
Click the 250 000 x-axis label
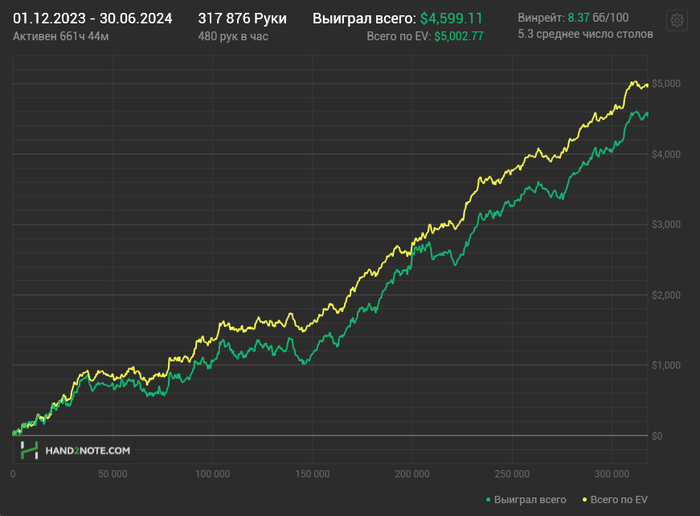[x=512, y=474]
